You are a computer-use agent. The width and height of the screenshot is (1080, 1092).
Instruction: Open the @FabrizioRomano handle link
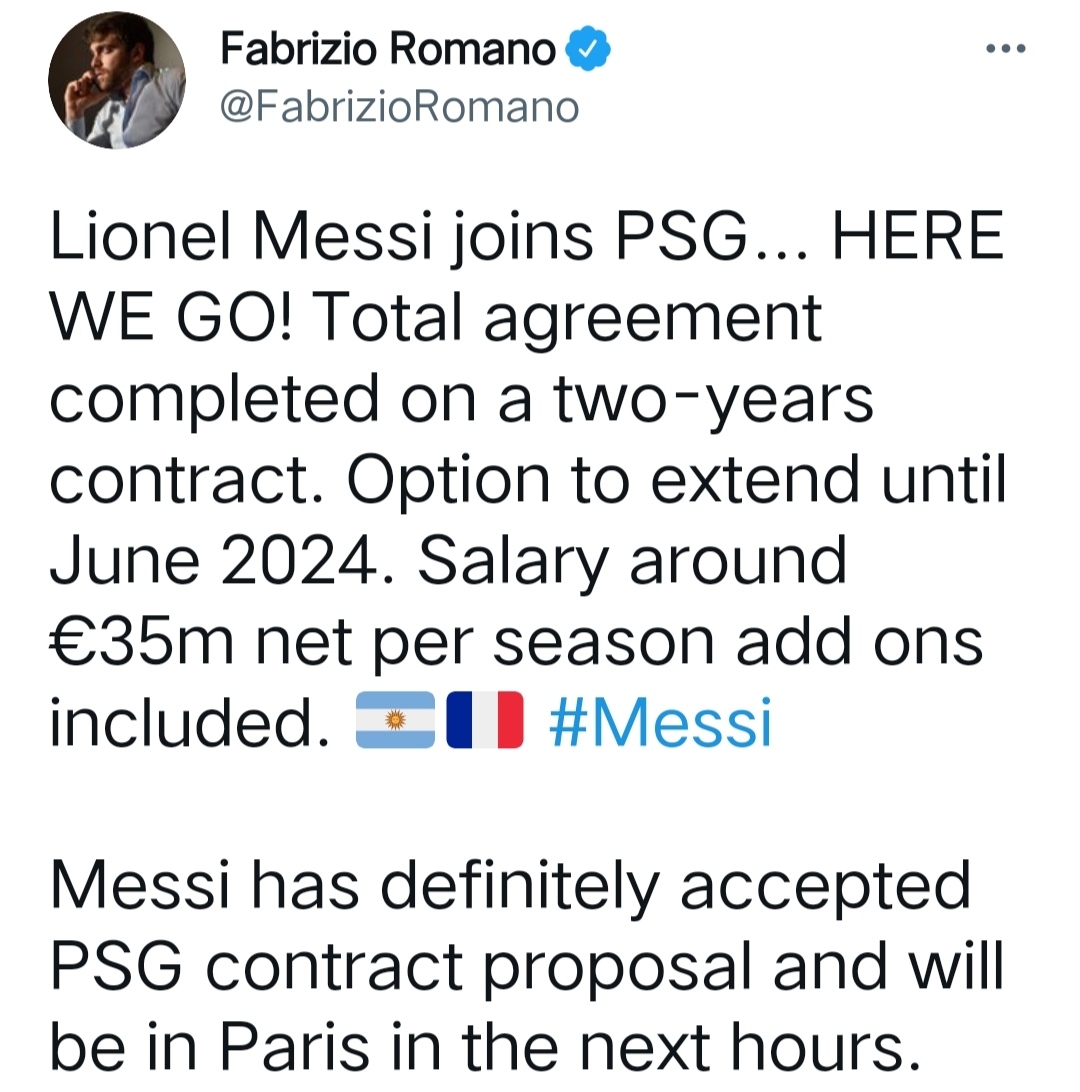tap(399, 104)
